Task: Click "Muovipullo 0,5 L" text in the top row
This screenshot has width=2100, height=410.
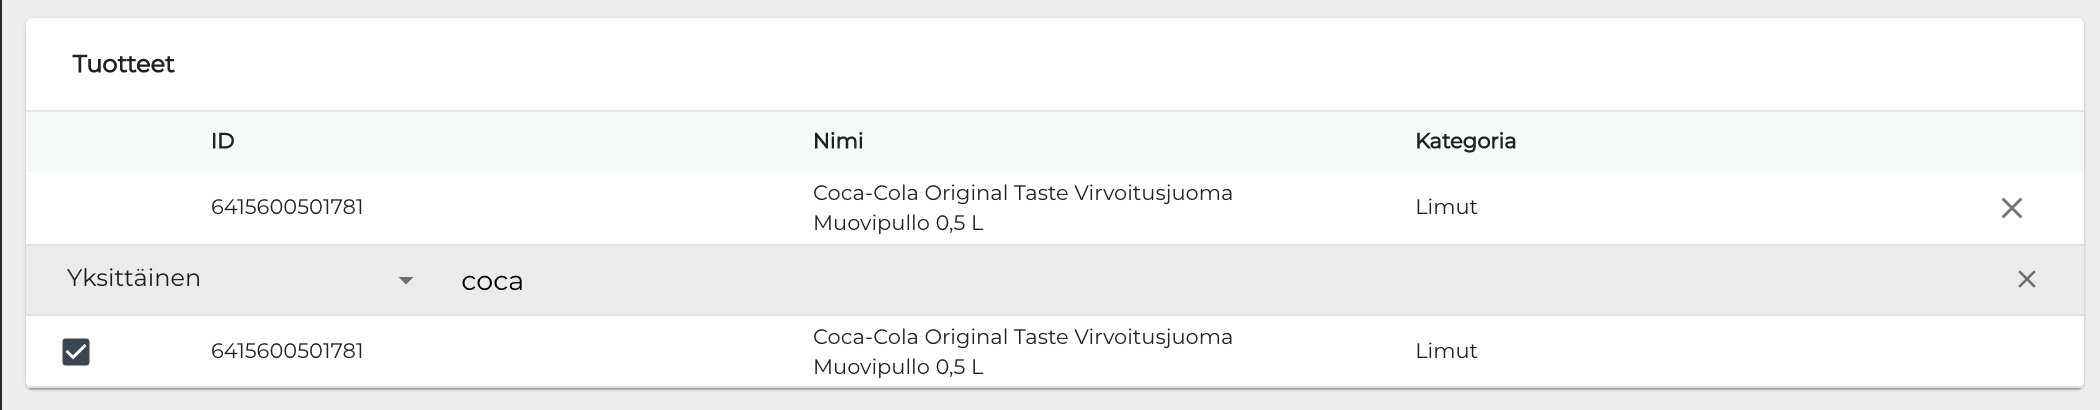Action: pos(898,223)
